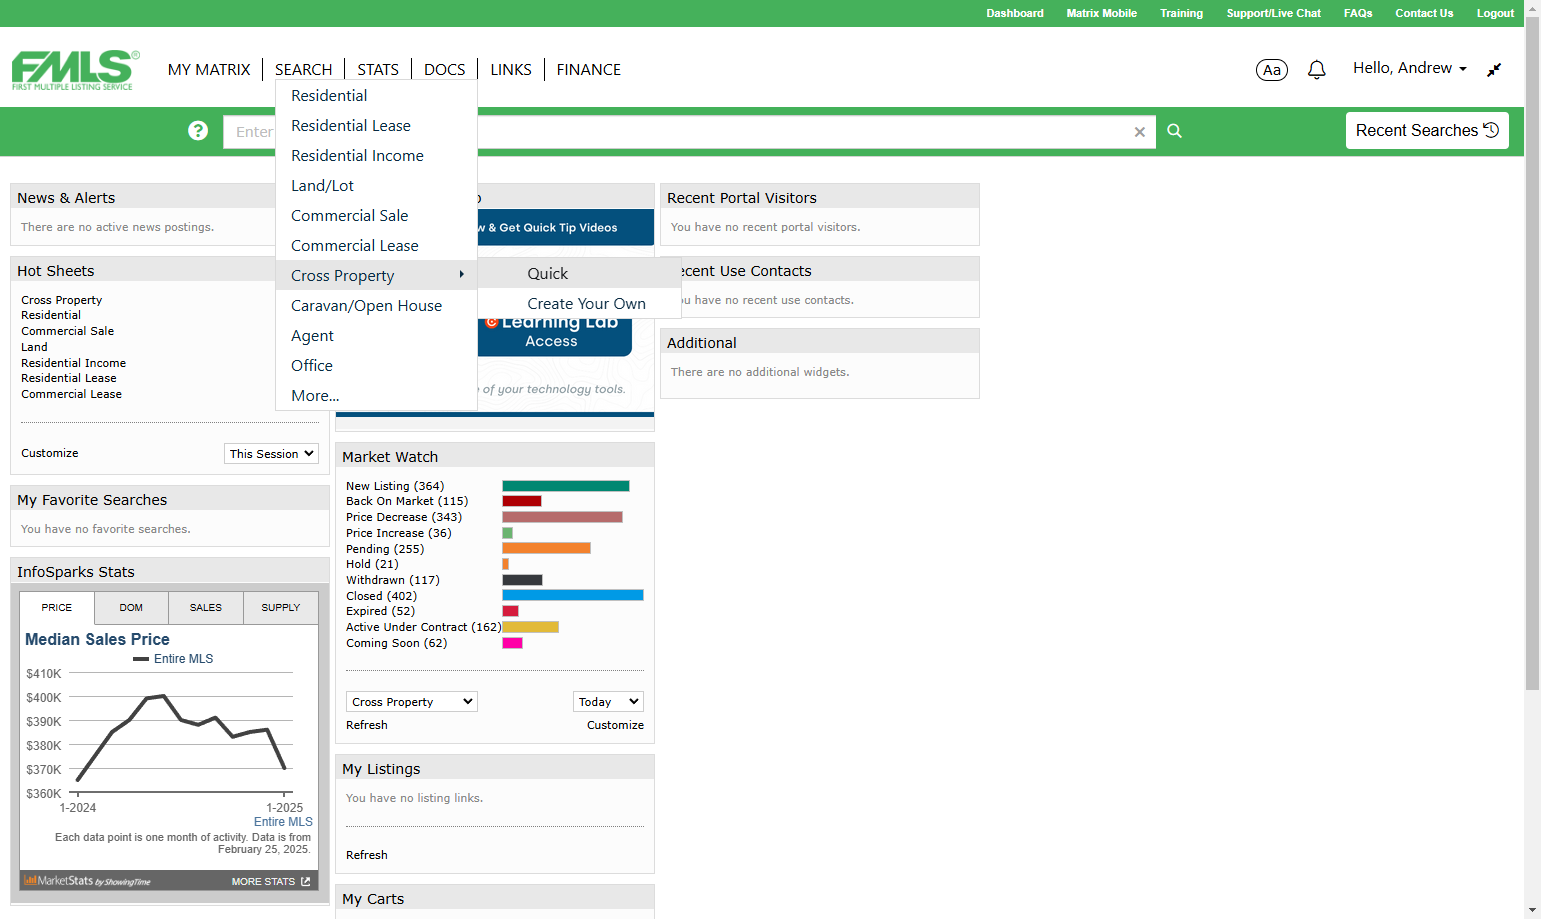Open the DOCS menu
1541x919 pixels.
[x=445, y=70]
